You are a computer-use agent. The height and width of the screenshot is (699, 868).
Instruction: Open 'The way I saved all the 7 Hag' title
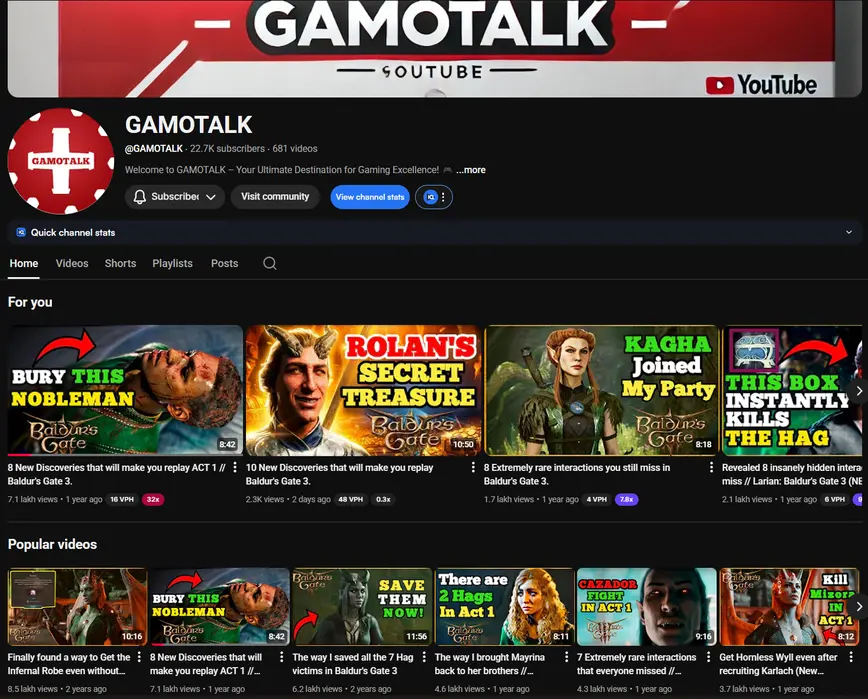[353, 664]
